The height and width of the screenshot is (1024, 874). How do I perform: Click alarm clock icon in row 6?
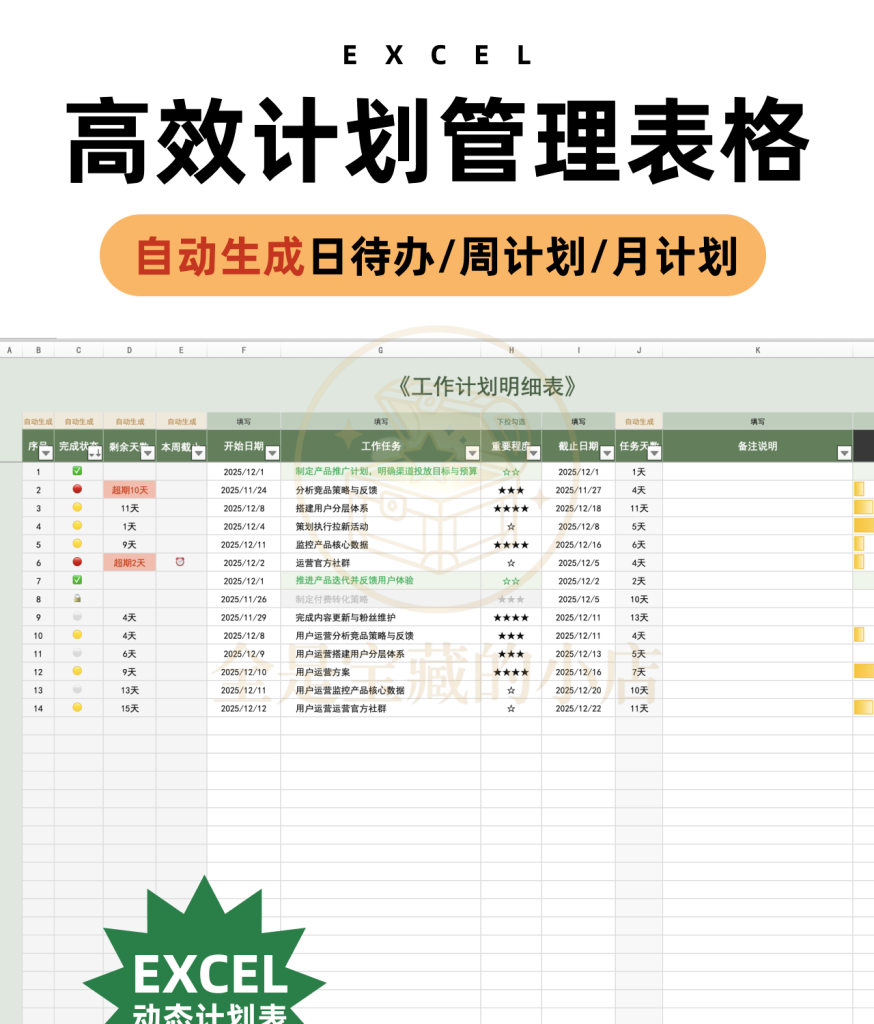click(x=180, y=562)
